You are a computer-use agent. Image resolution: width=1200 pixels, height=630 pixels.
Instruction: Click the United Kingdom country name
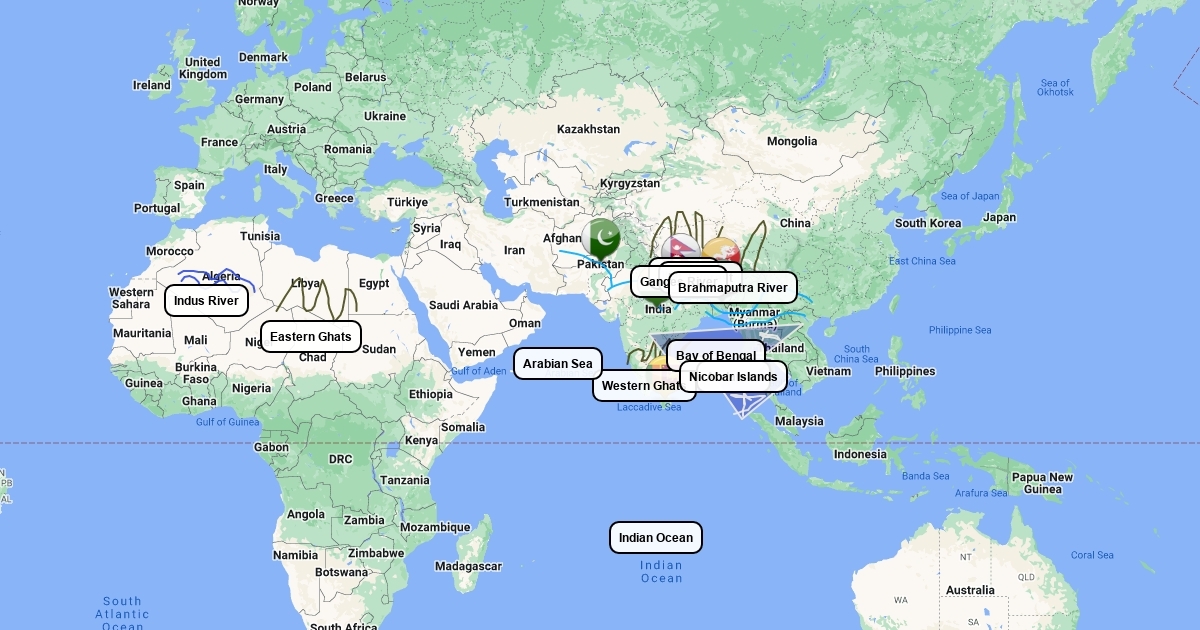[x=203, y=68]
